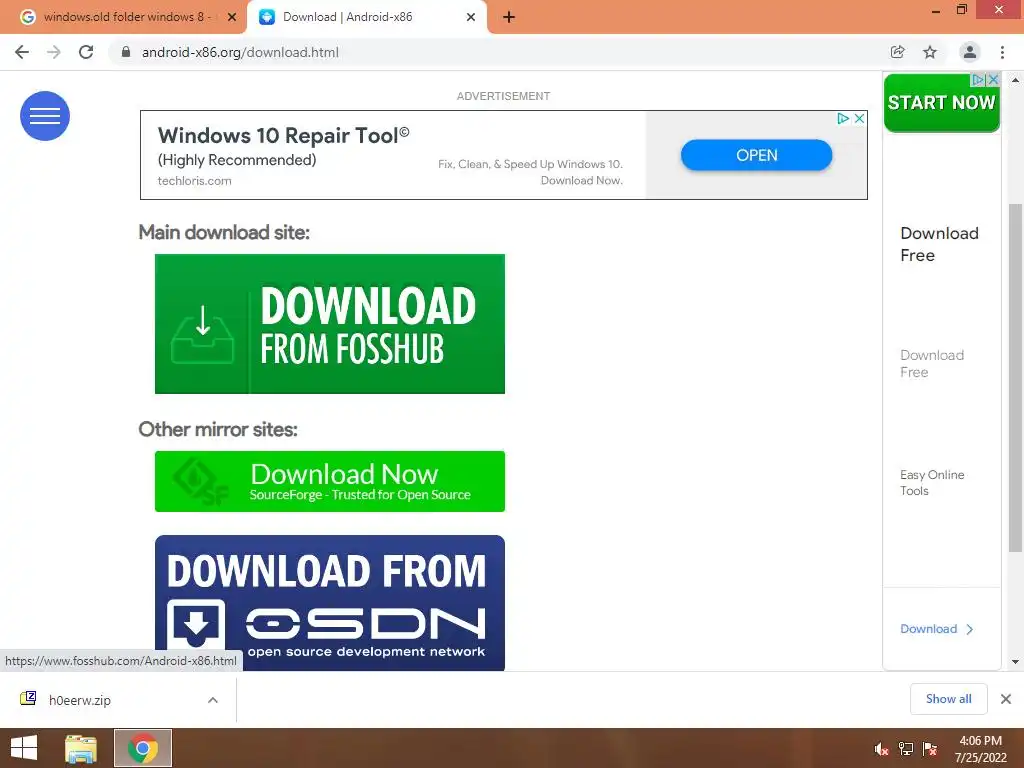Image resolution: width=1024 pixels, height=768 pixels.
Task: Click START NOW sidebar ad button
Action: pyautogui.click(x=941, y=103)
